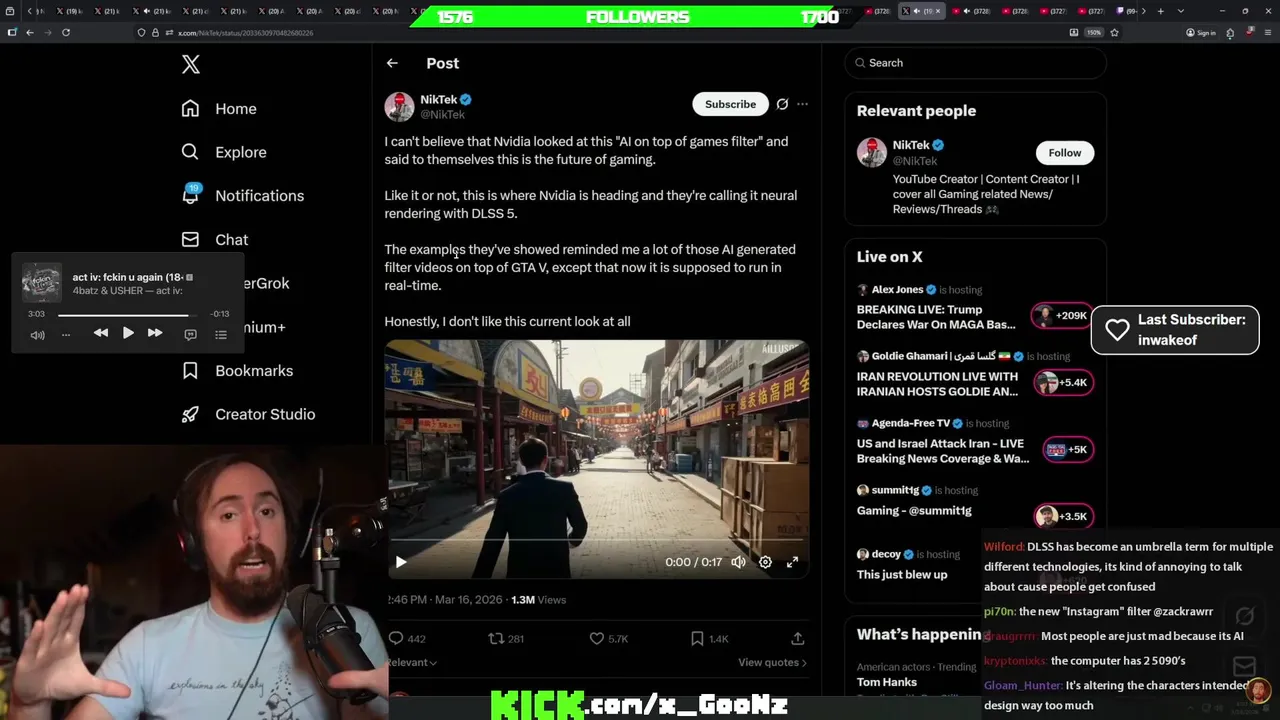Follow NikTek in Relevant people
The image size is (1280, 720).
[x=1065, y=153]
